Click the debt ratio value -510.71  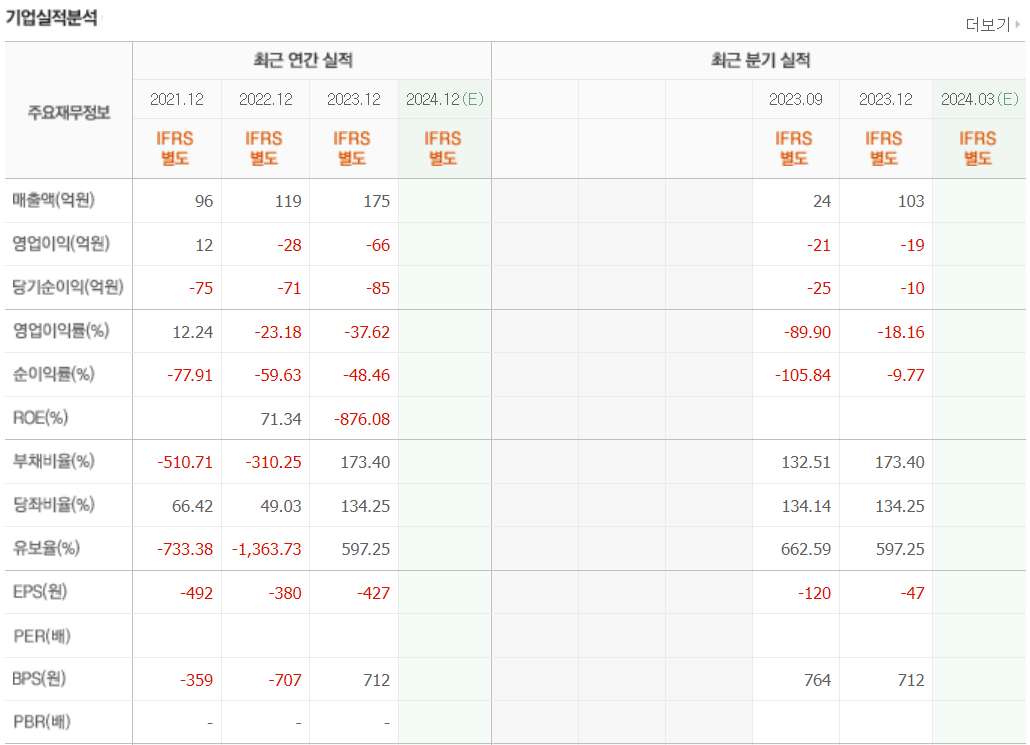185,463
